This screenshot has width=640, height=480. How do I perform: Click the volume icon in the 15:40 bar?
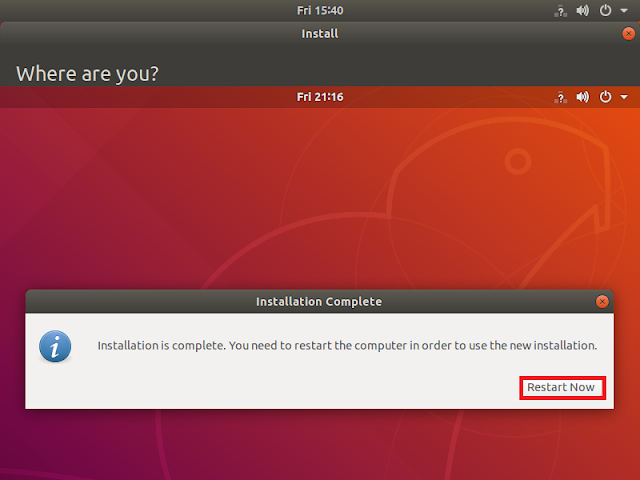point(583,10)
